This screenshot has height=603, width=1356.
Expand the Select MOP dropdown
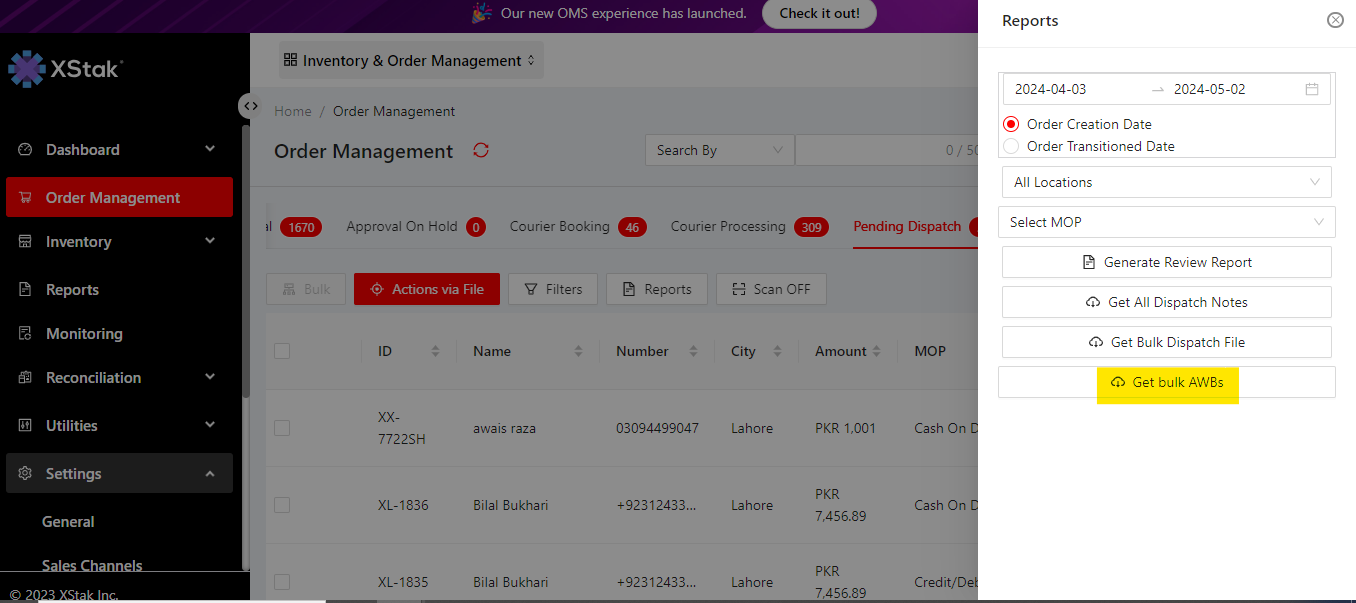[x=1166, y=222]
